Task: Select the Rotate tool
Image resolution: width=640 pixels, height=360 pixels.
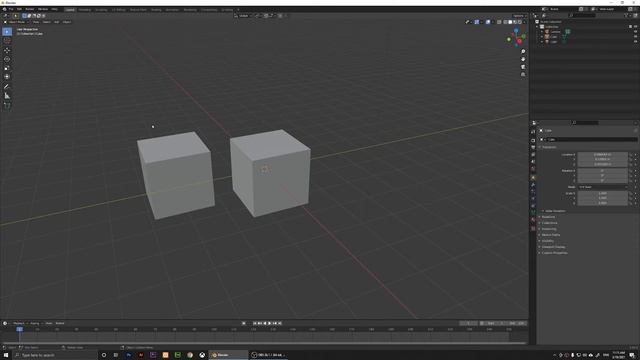Action: [7, 59]
